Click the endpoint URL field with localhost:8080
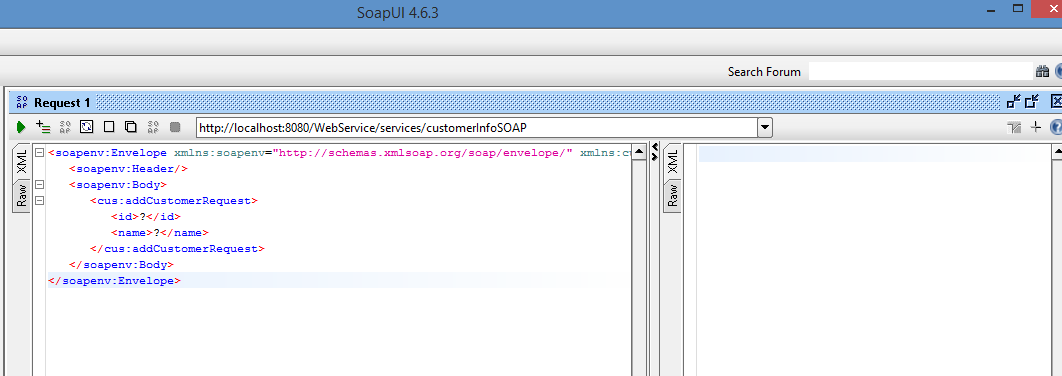 point(477,127)
